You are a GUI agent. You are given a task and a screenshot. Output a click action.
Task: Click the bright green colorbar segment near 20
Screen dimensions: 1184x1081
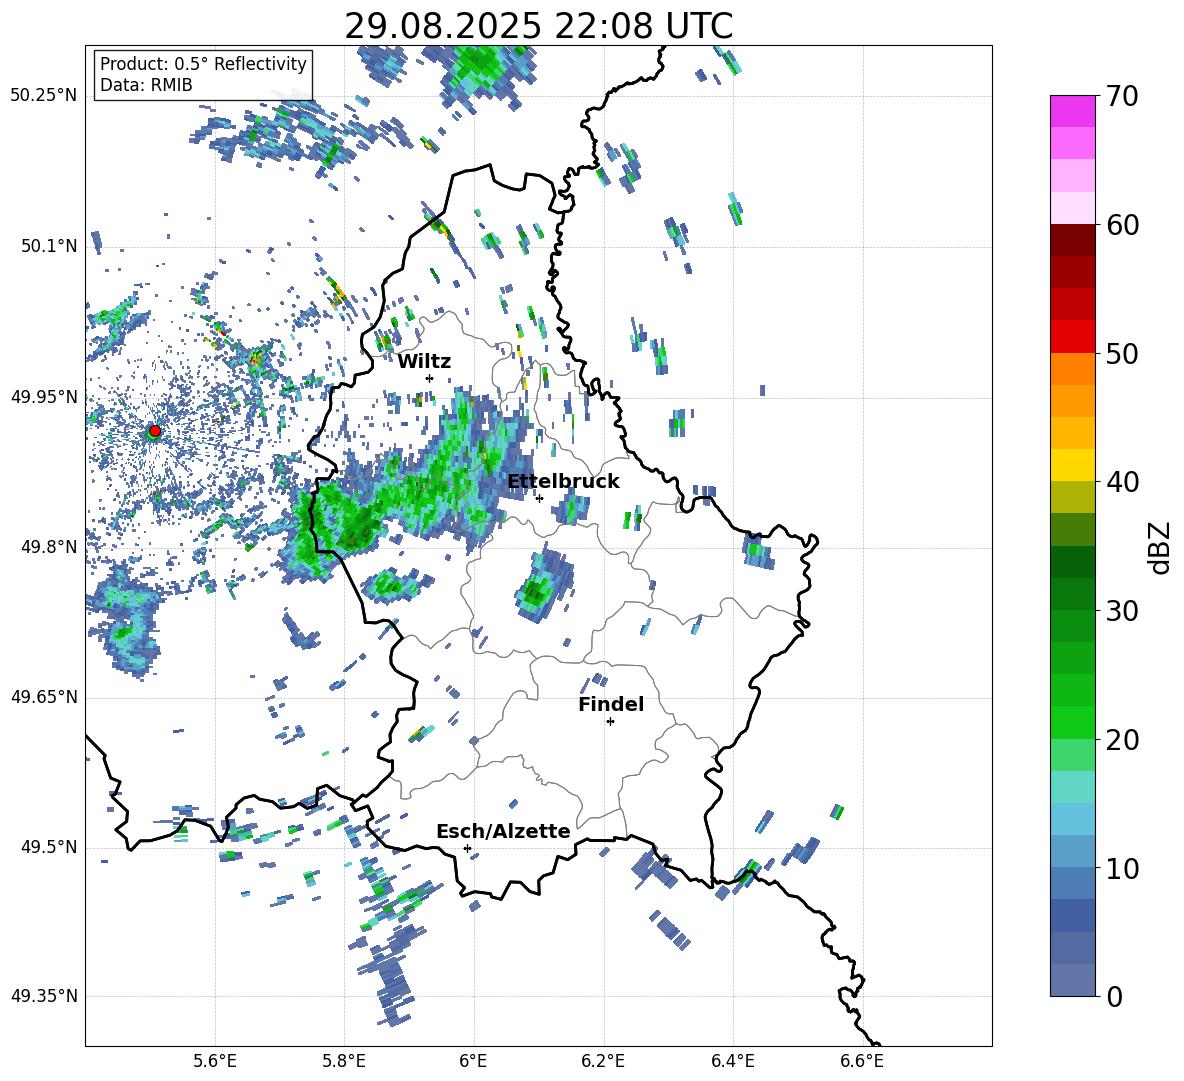point(1072,722)
